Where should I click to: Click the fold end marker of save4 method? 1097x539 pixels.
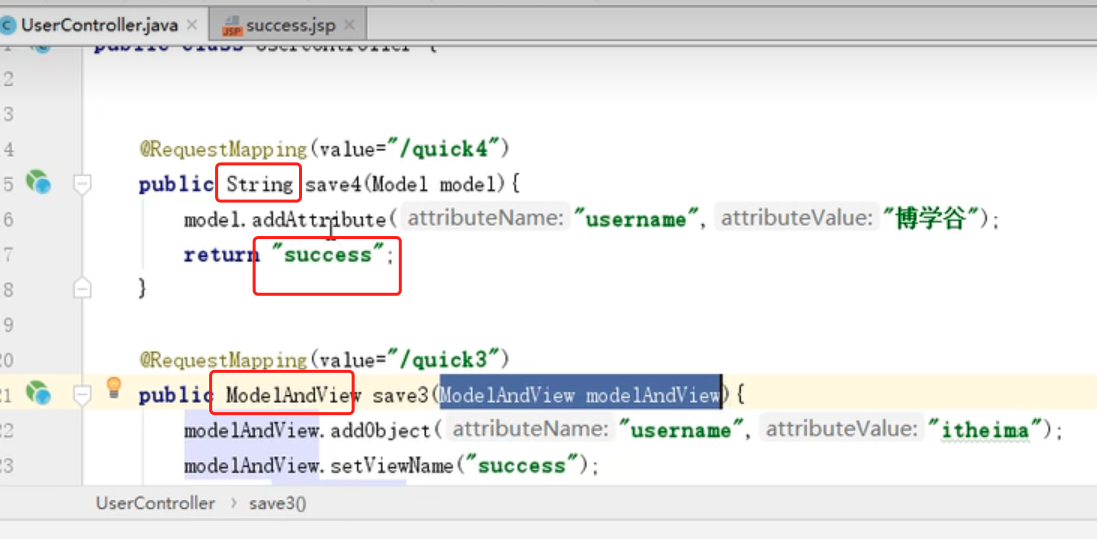coord(83,288)
